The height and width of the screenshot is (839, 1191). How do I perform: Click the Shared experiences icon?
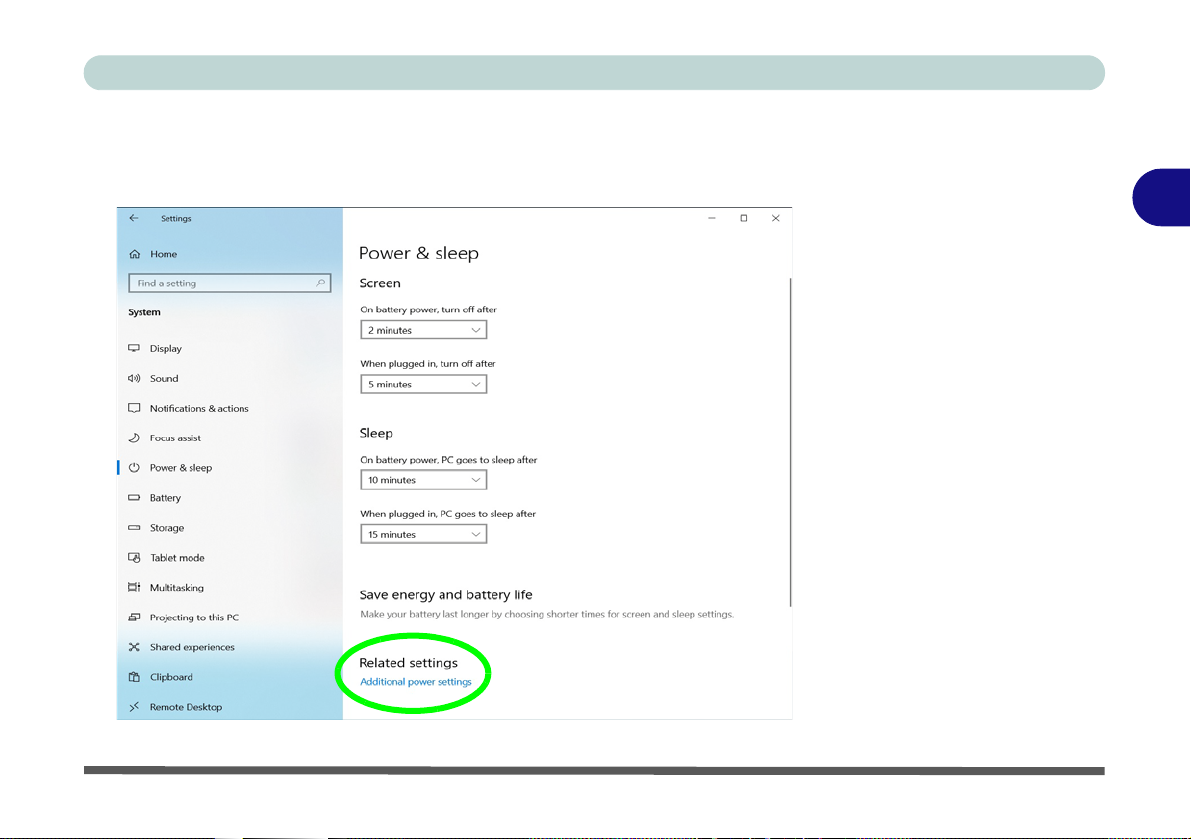tap(134, 648)
